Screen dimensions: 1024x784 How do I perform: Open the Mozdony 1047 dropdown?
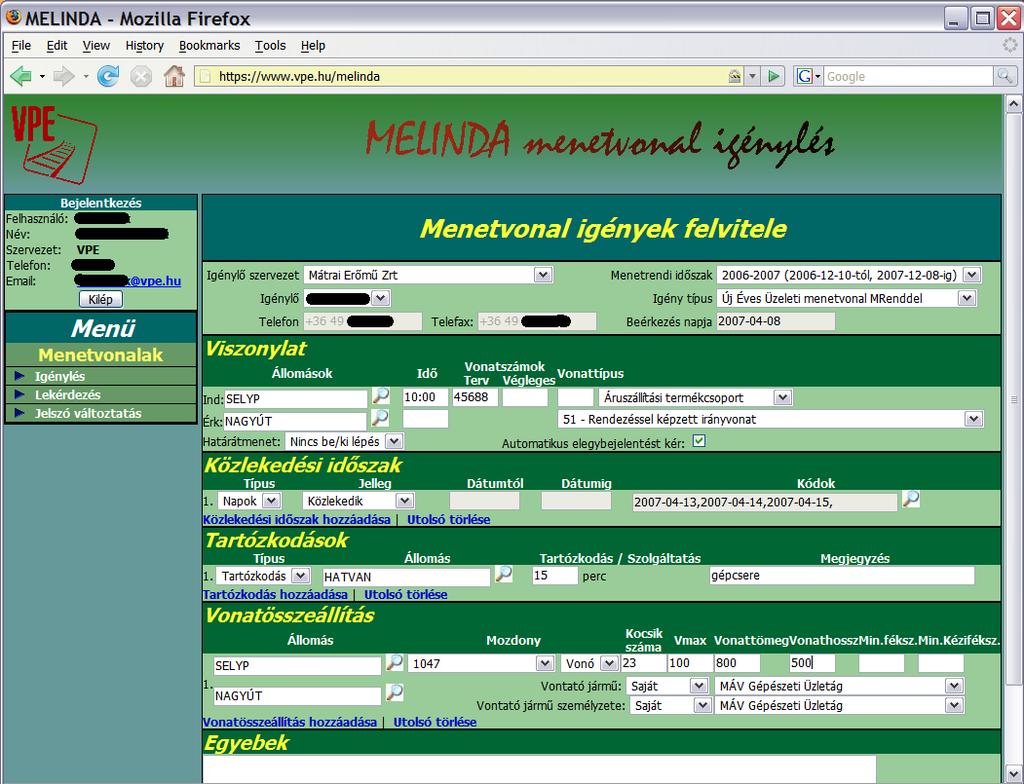pos(545,664)
